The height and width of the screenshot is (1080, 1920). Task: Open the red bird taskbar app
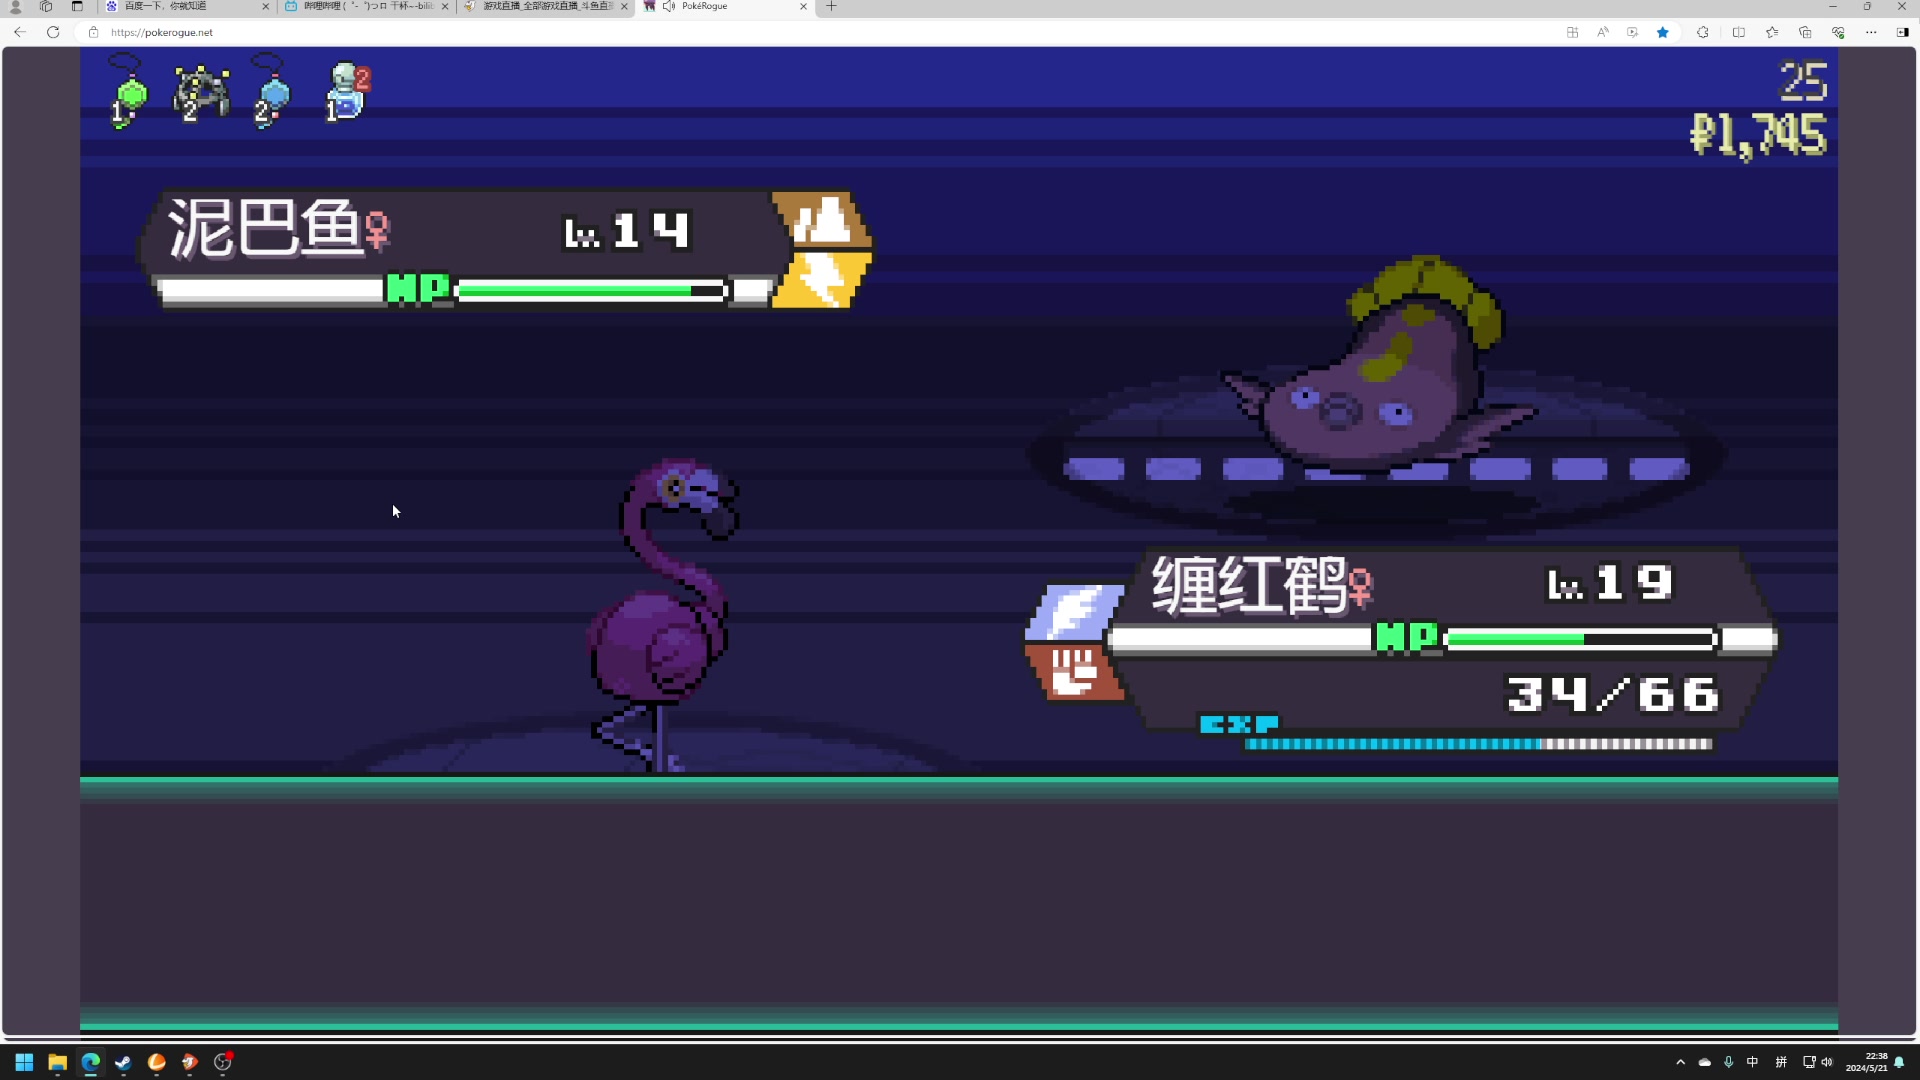(x=189, y=1062)
